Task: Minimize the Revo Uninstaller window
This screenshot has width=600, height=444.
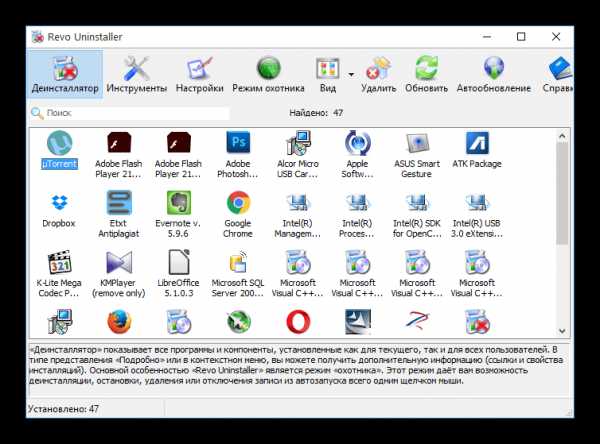Action: point(487,37)
